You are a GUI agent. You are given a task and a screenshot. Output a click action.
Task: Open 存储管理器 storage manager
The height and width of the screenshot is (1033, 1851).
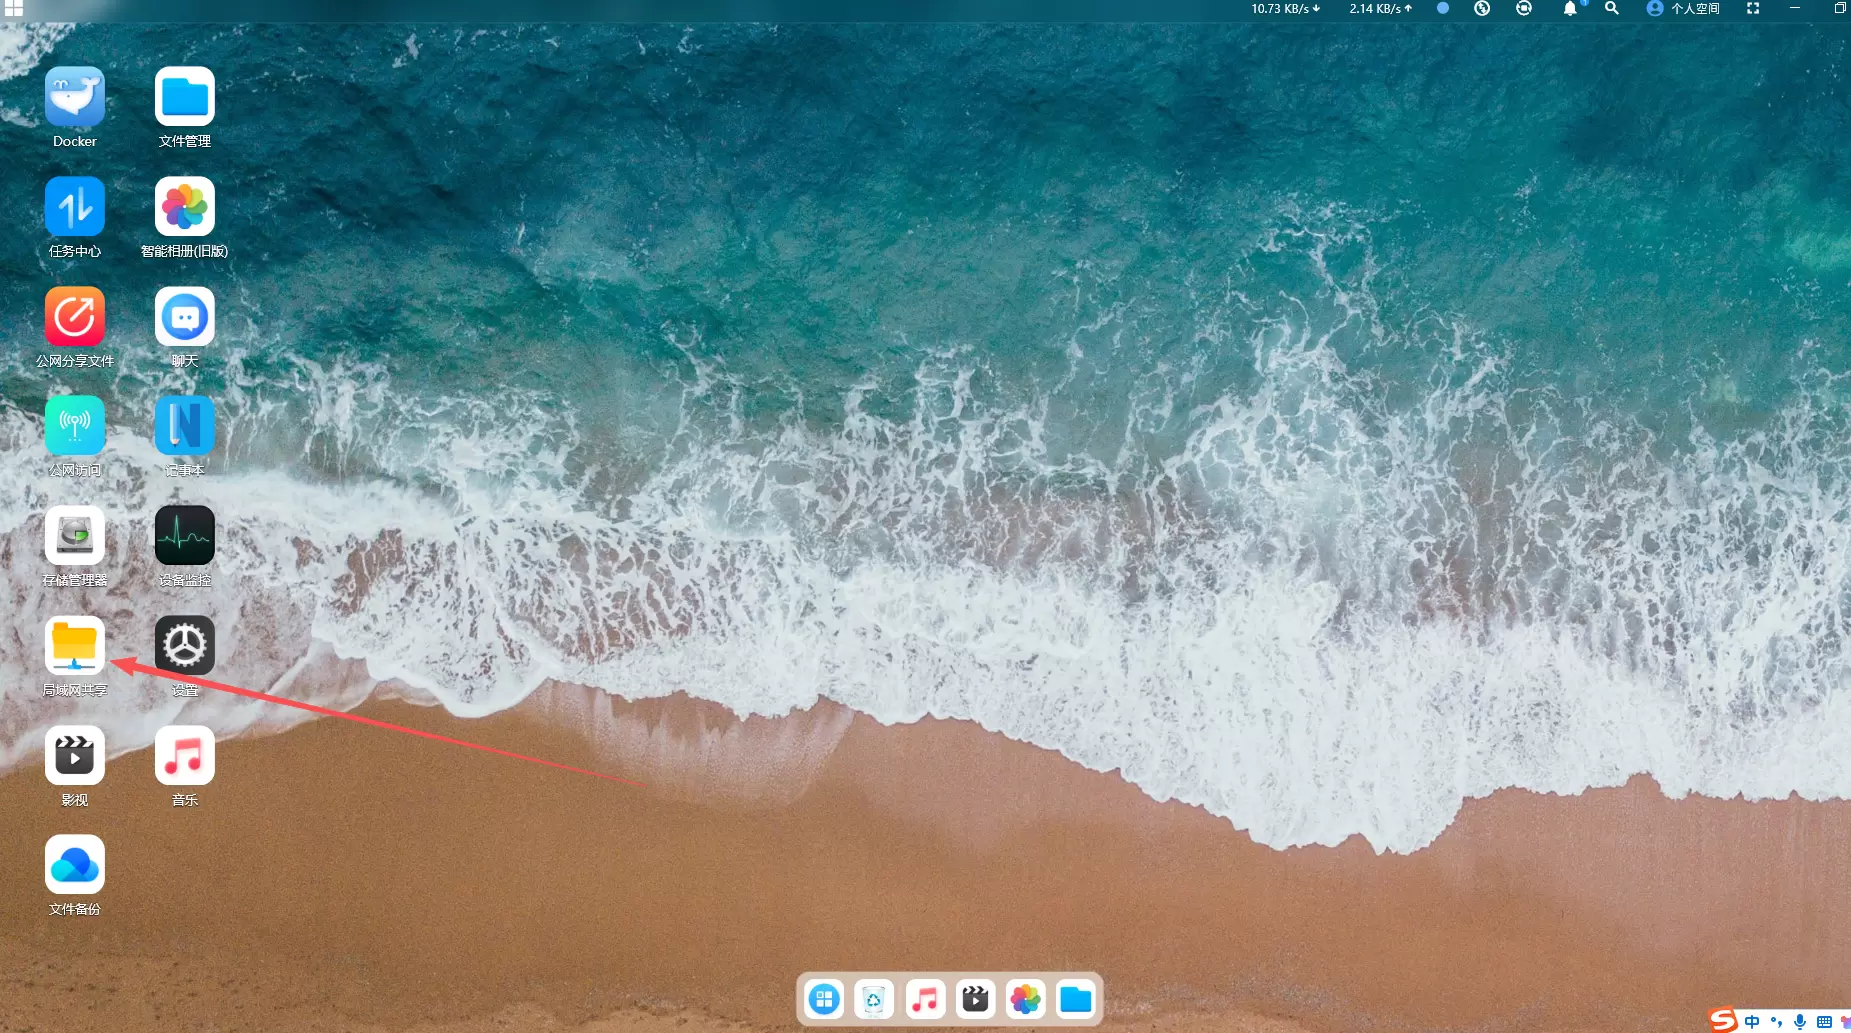coord(75,536)
